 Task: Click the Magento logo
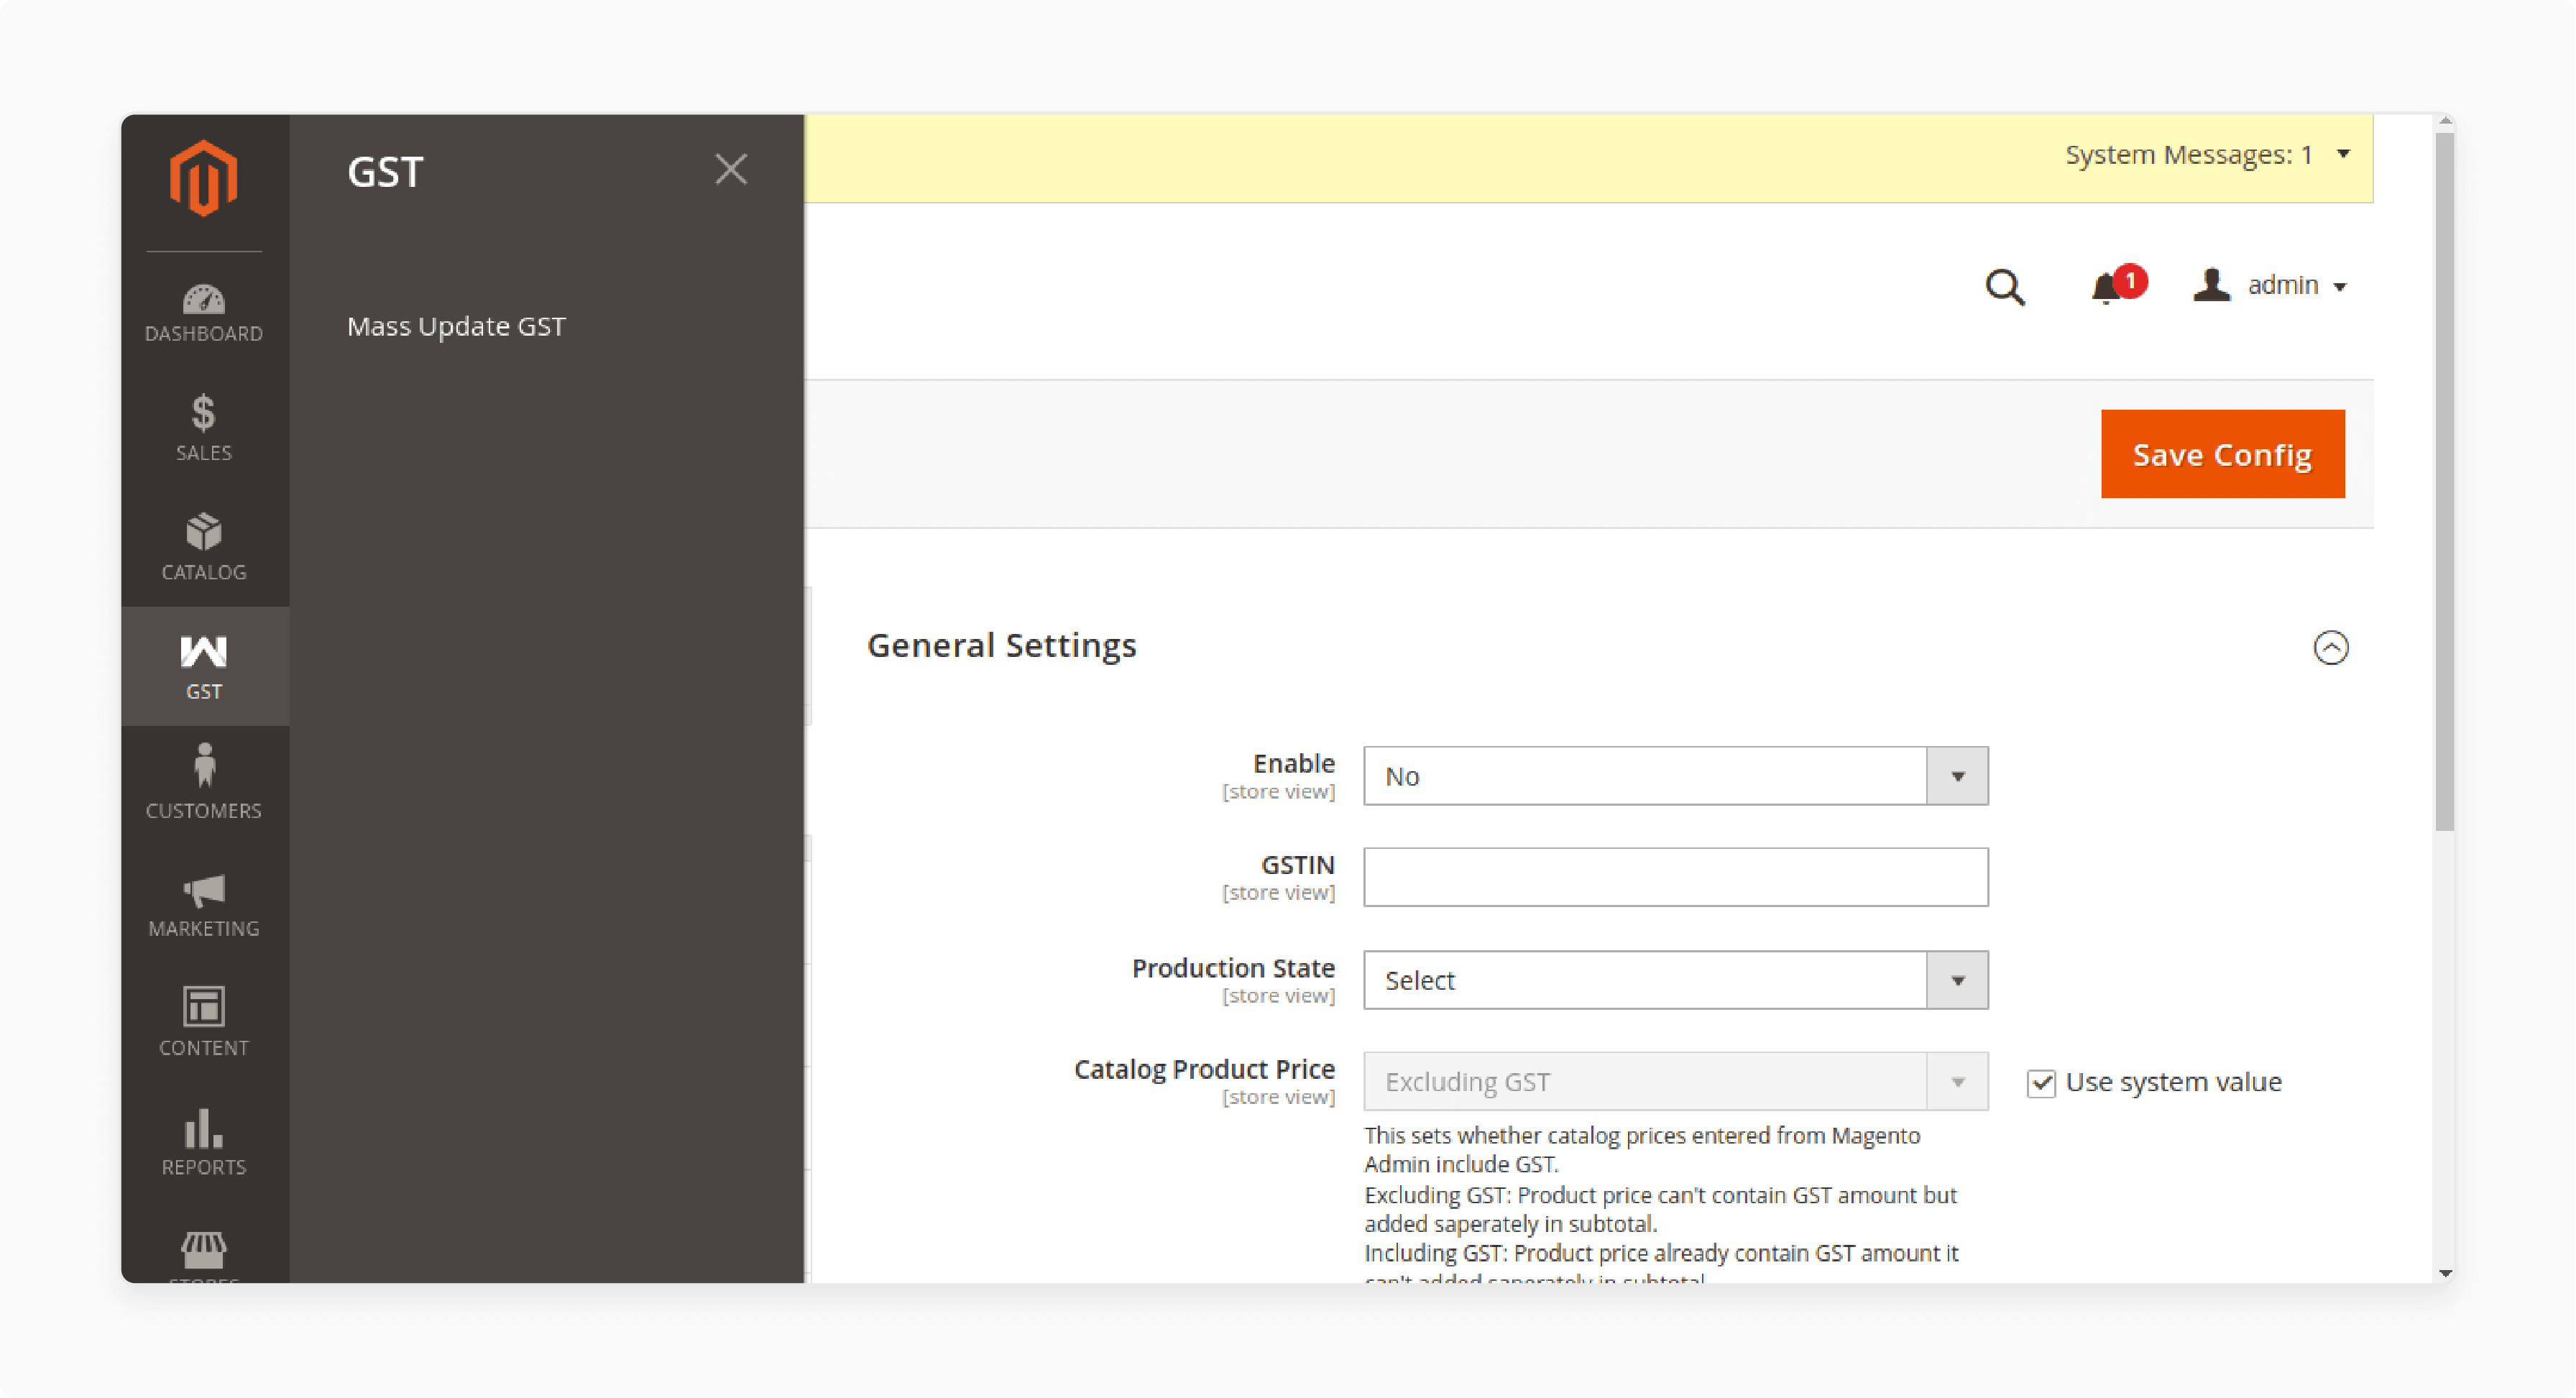pos(203,178)
